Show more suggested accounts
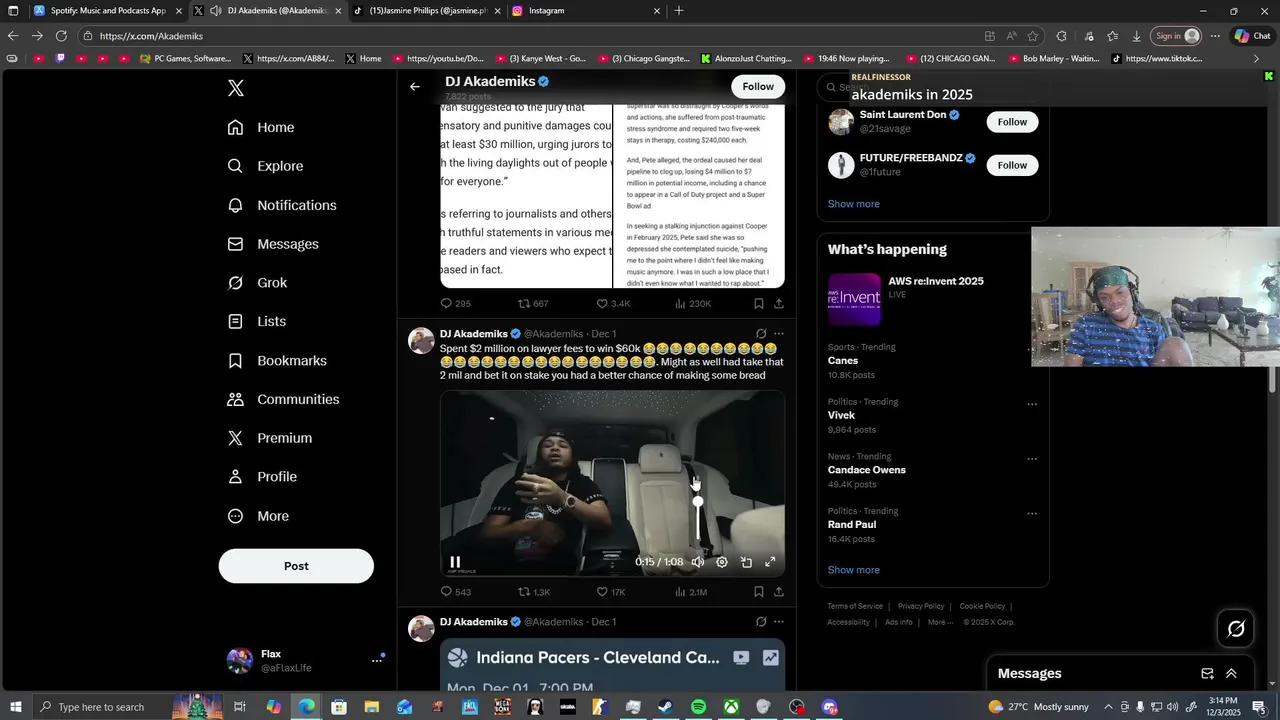 point(853,204)
